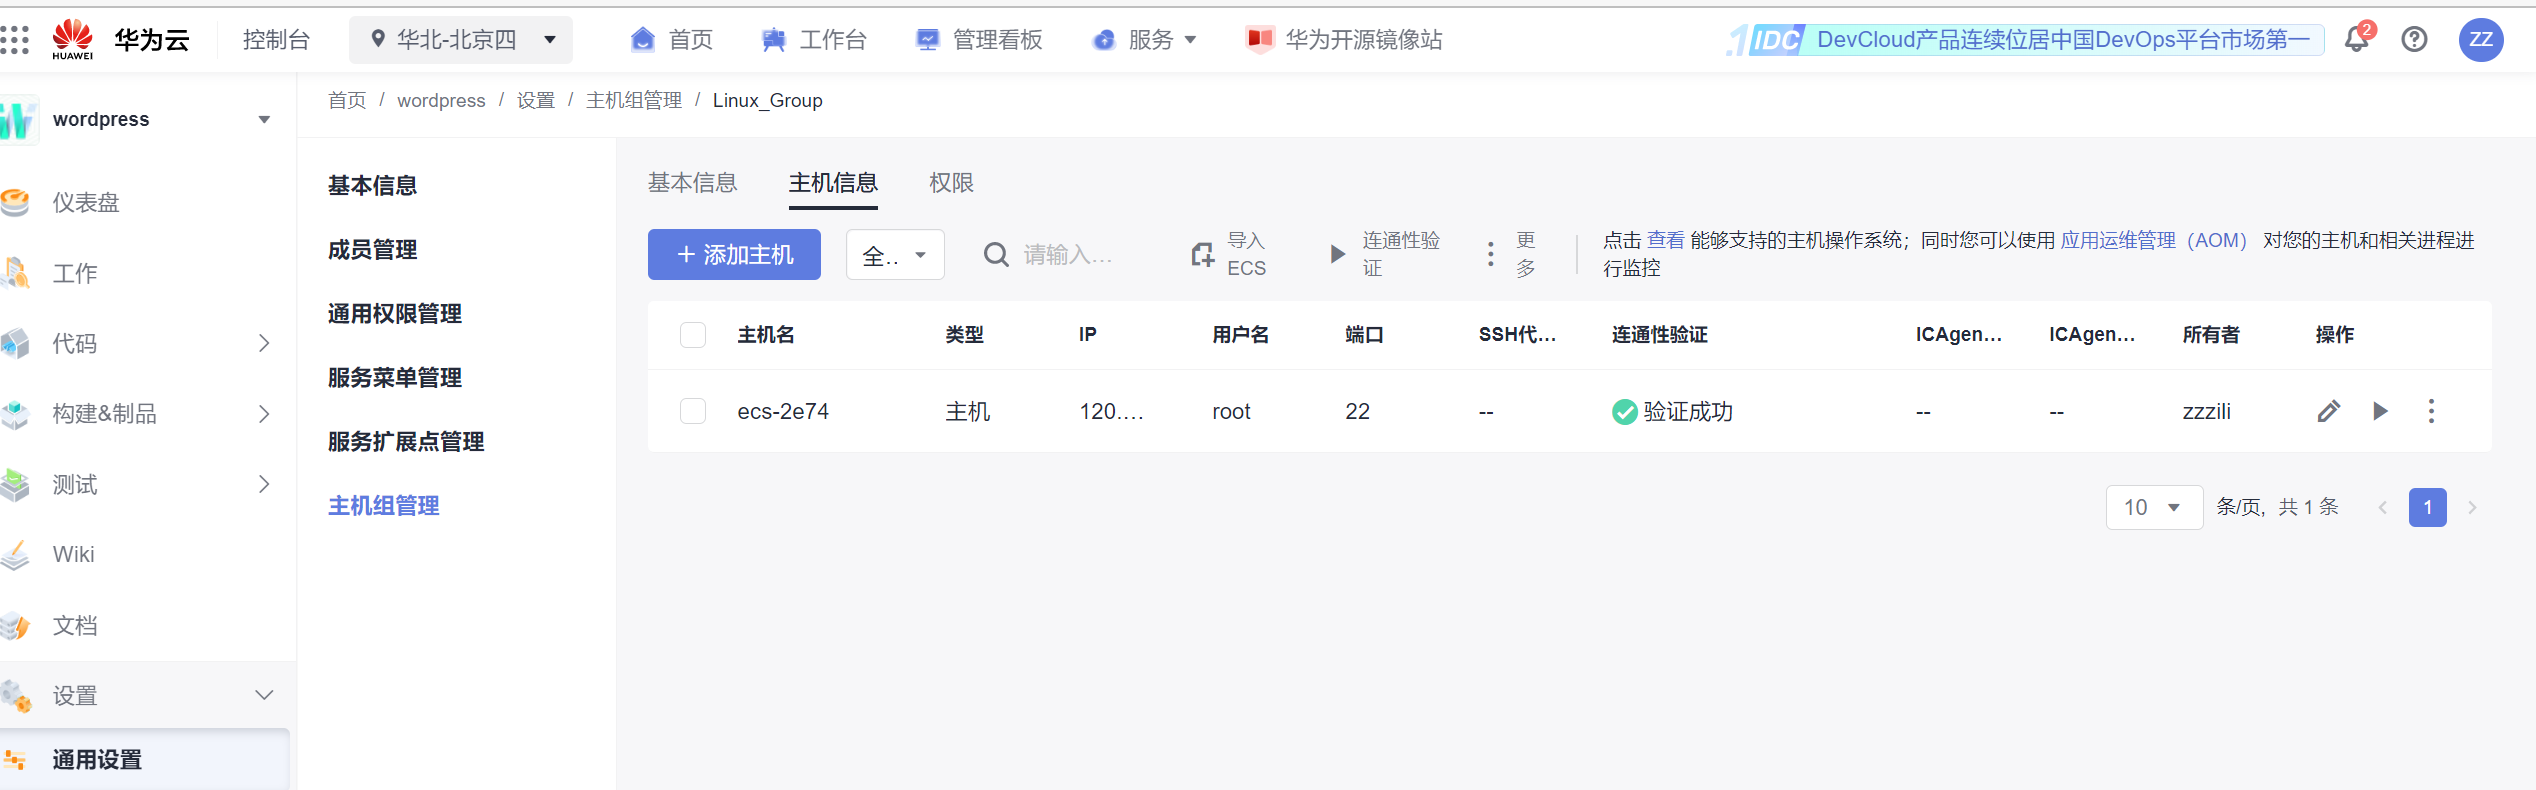Click the Wiki sidebar icon
2536x790 pixels.
[x=15, y=555]
